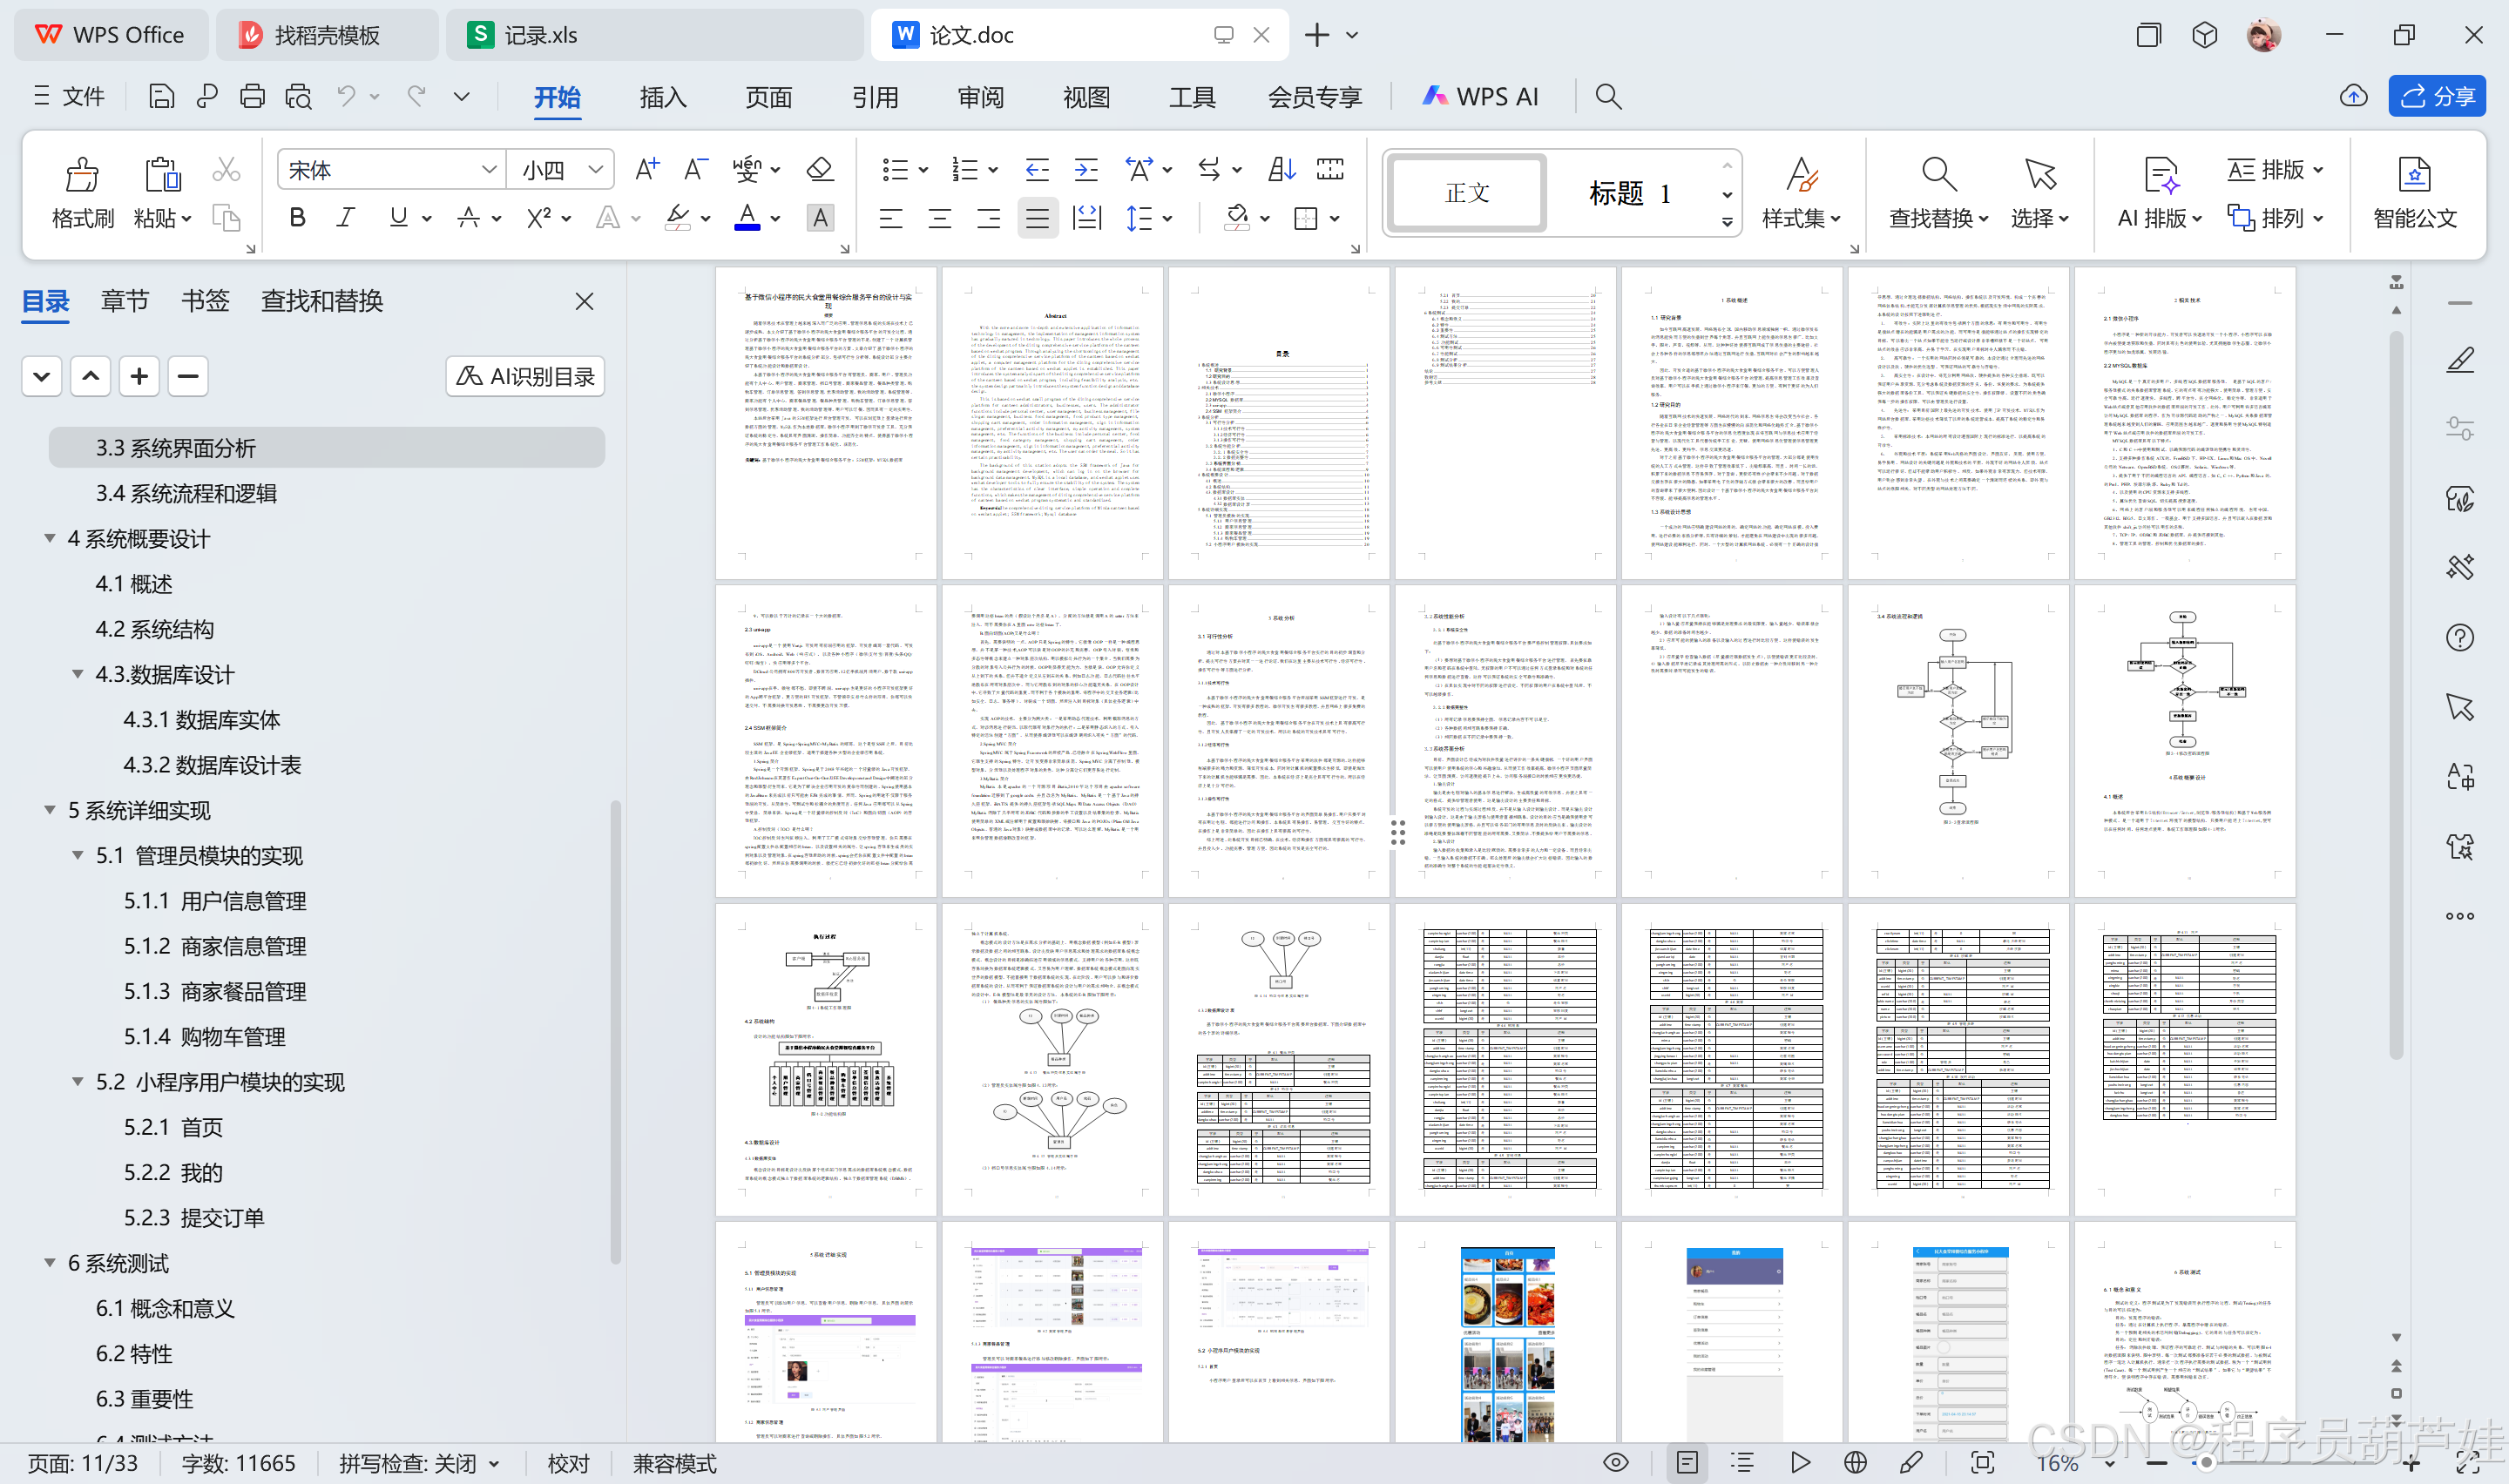
Task: Align text right
Action: point(988,217)
